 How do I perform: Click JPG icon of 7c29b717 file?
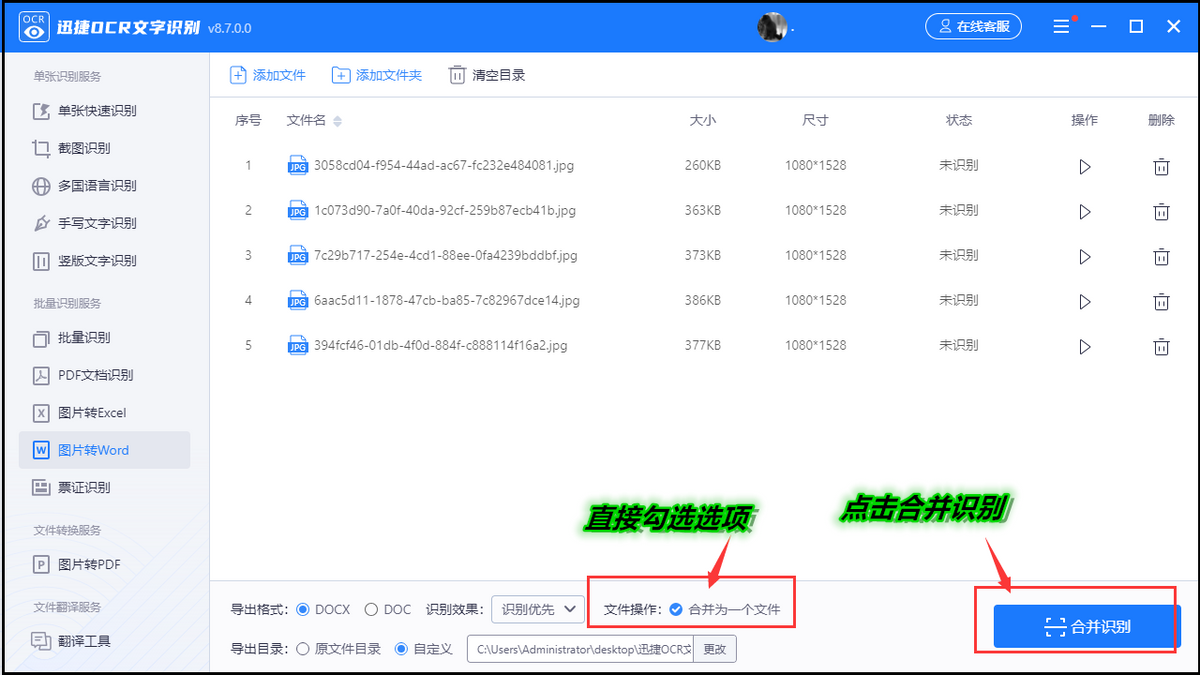(297, 255)
